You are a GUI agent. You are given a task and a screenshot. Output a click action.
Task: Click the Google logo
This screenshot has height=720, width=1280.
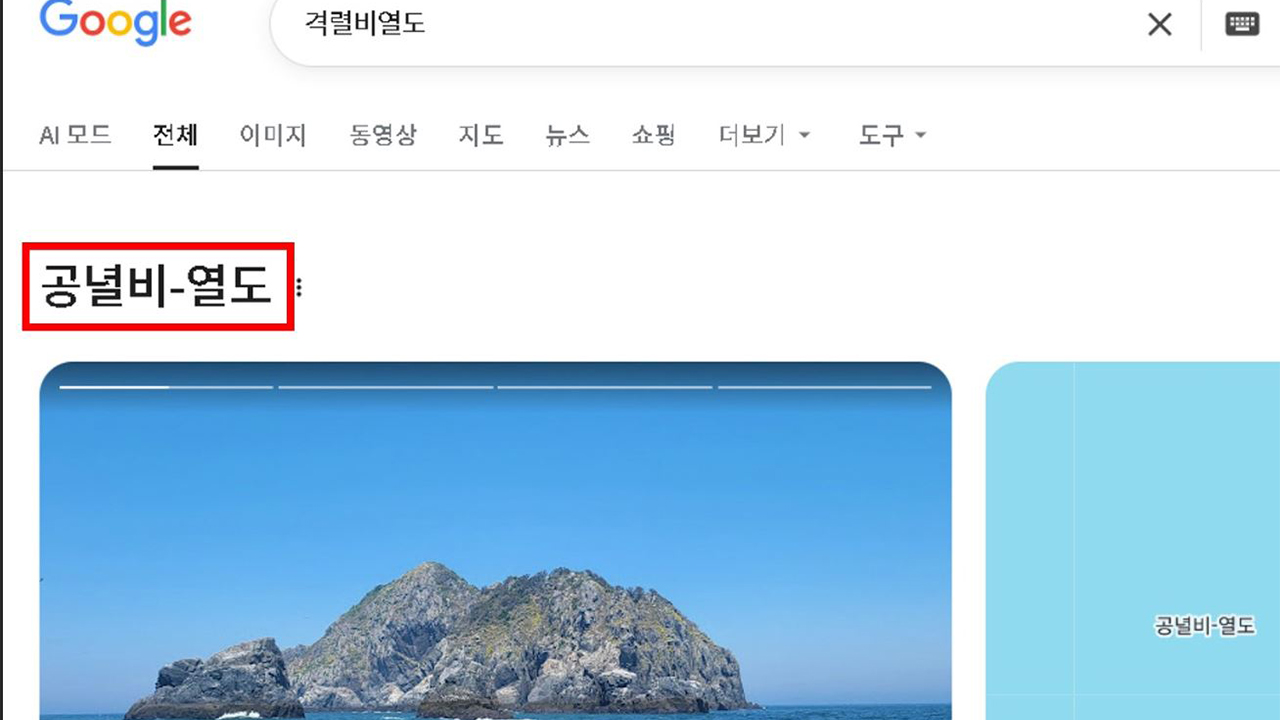115,22
